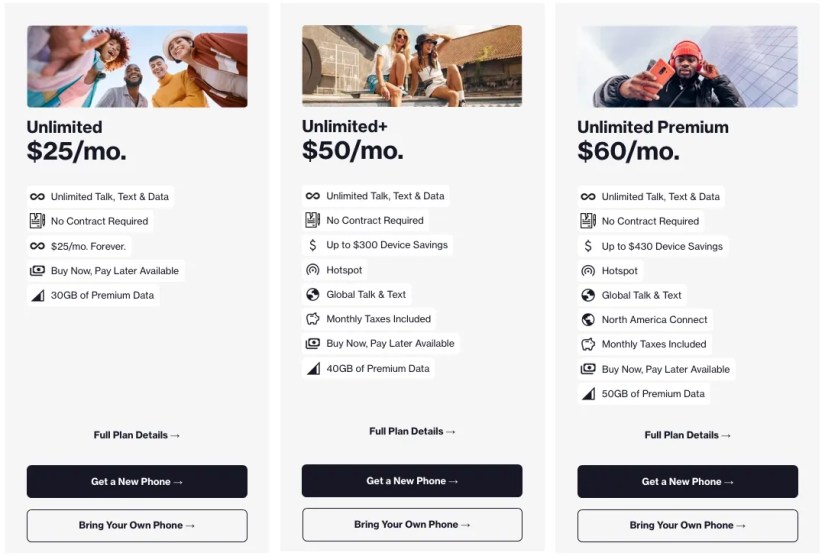Open Full Plan Details for Unlimited Premium

pos(687,435)
